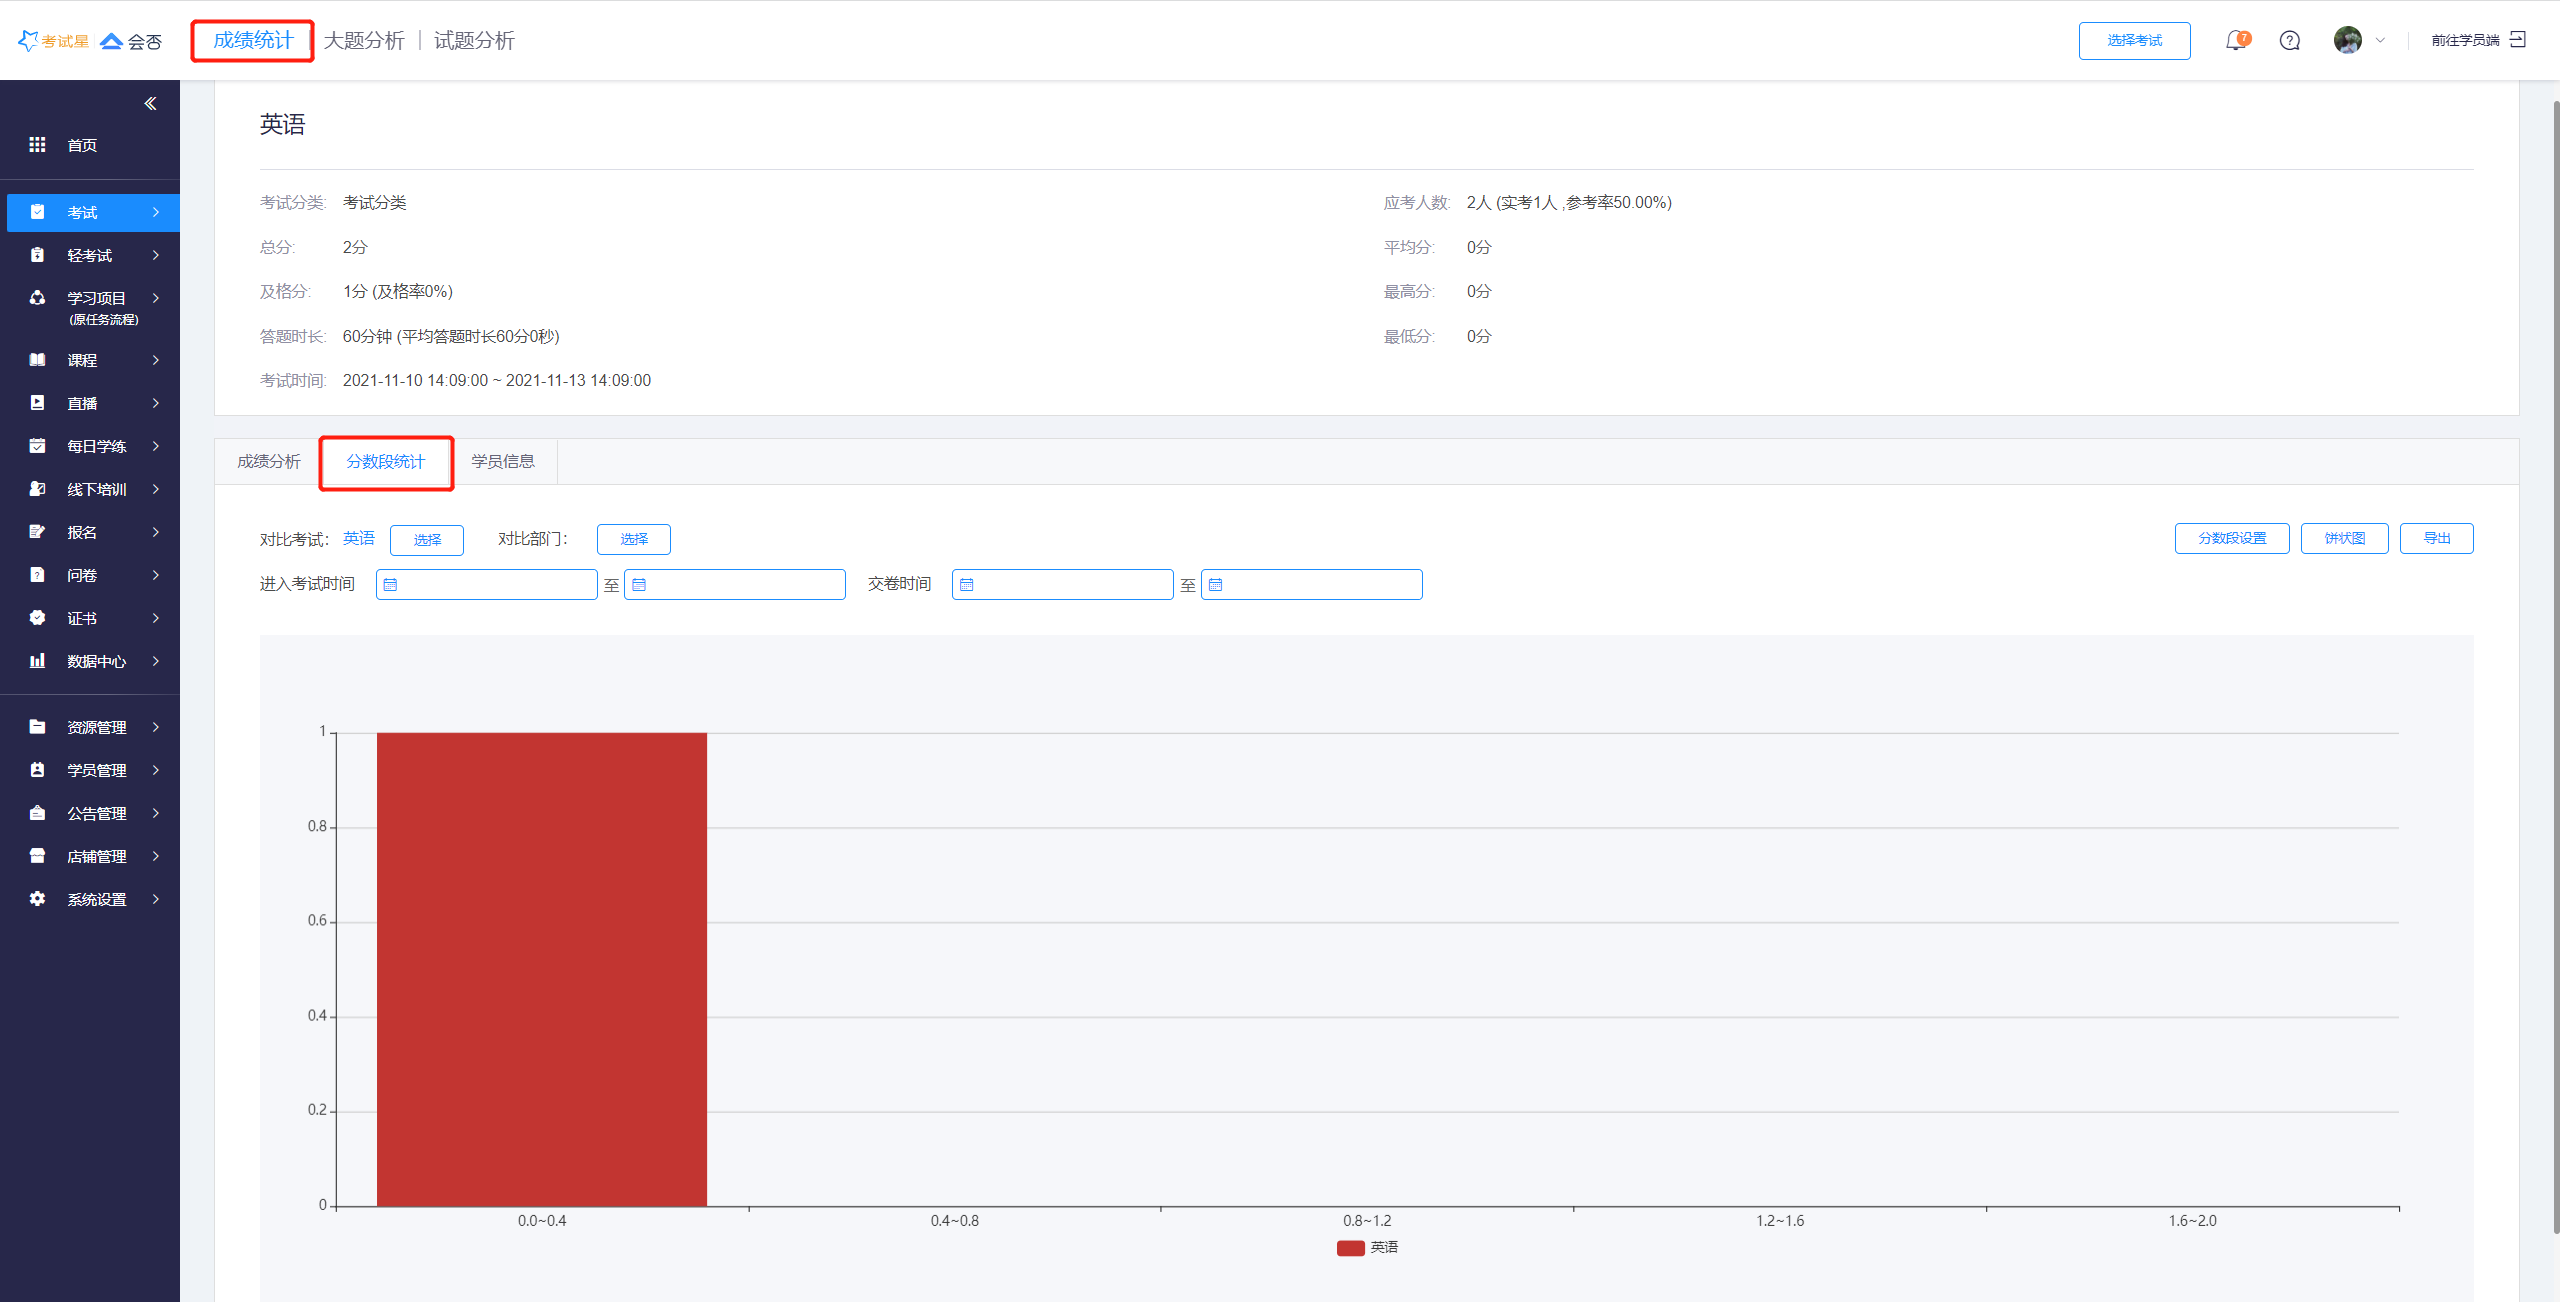
Task: Click the help question mark icon
Action: click(x=2290, y=41)
